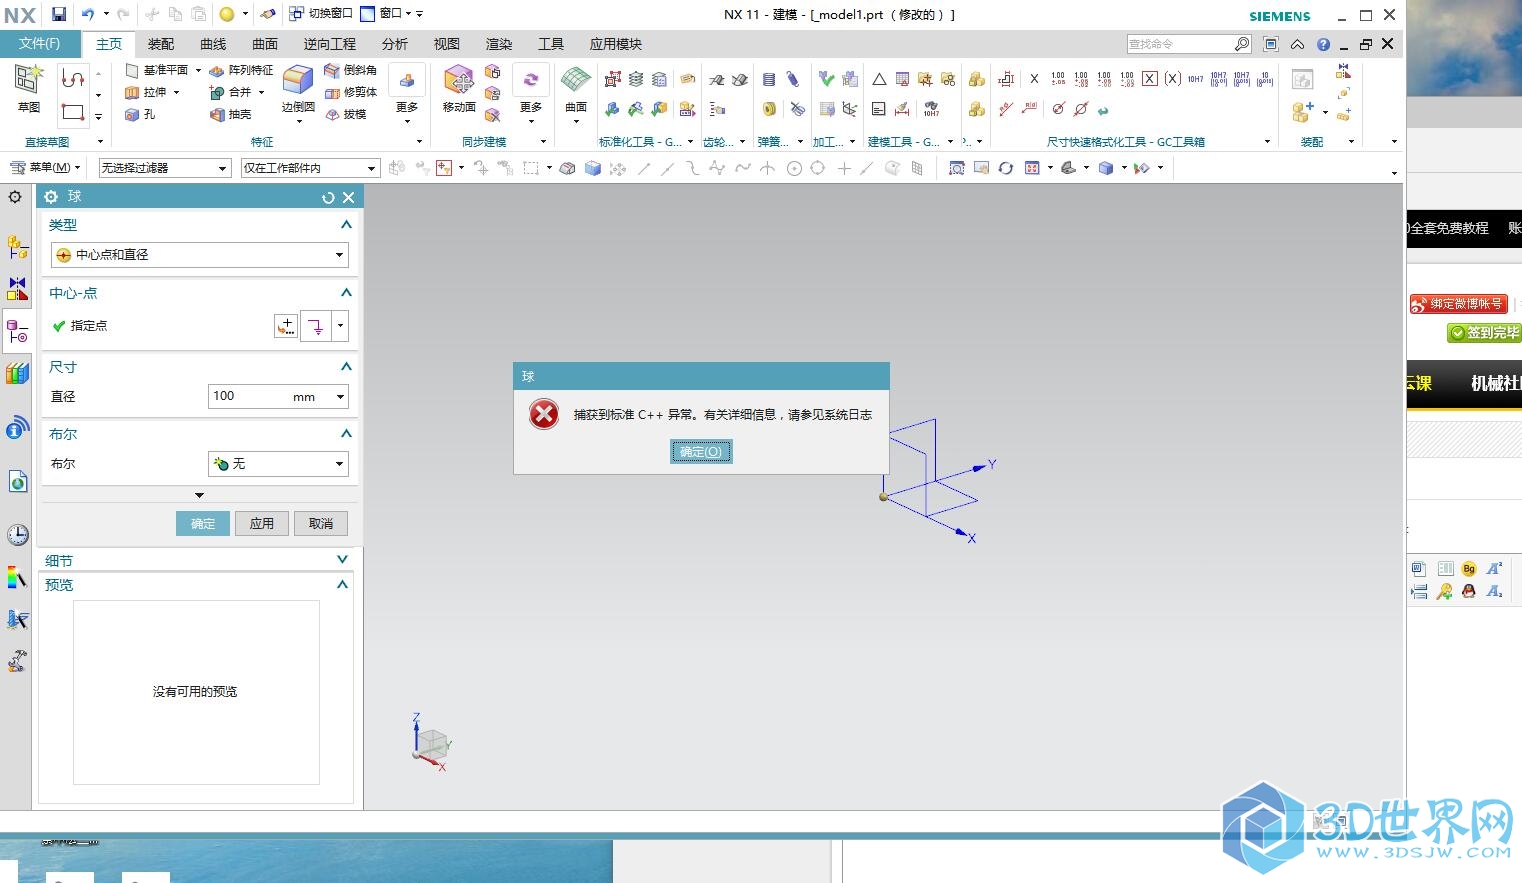Open the 文件(F) file menu
This screenshot has height=883, width=1522.
(x=40, y=44)
